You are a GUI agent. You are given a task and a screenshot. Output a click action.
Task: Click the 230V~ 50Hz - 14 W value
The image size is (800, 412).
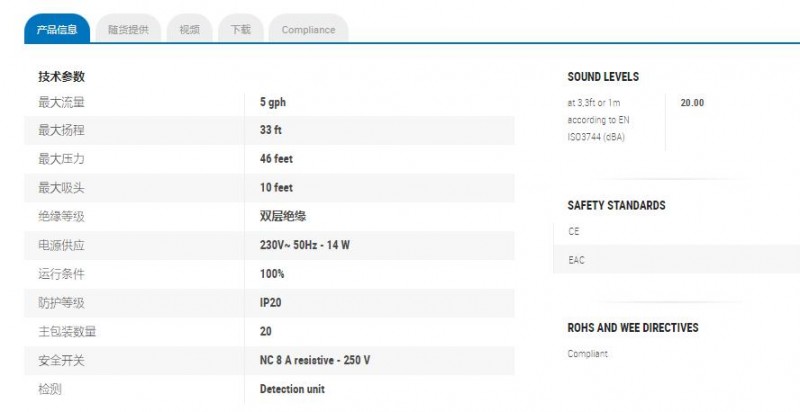click(x=304, y=245)
